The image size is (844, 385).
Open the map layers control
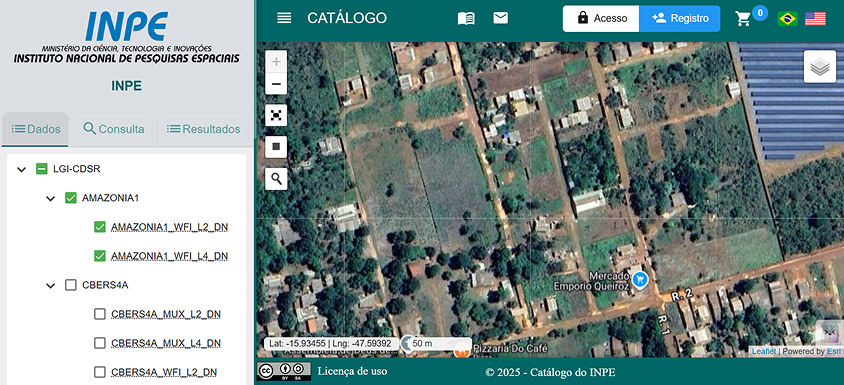820,66
